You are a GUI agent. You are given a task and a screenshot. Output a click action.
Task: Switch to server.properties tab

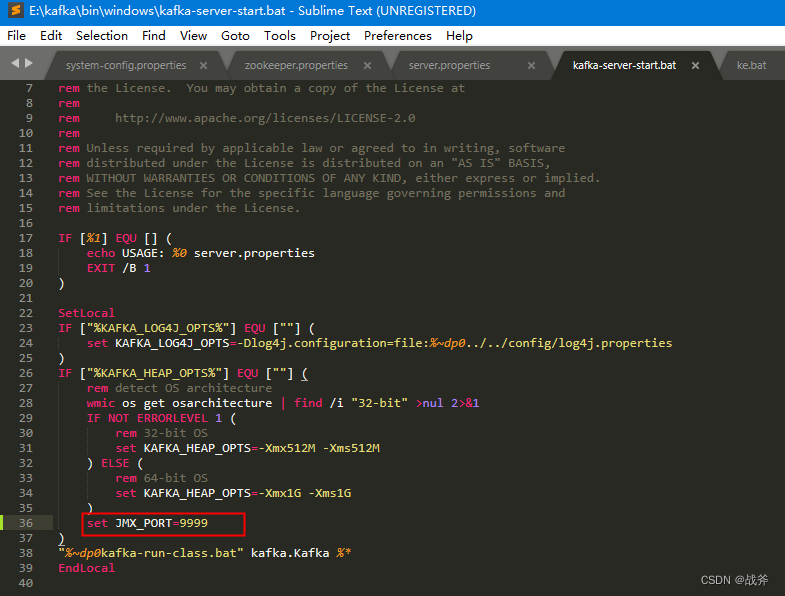pos(449,66)
